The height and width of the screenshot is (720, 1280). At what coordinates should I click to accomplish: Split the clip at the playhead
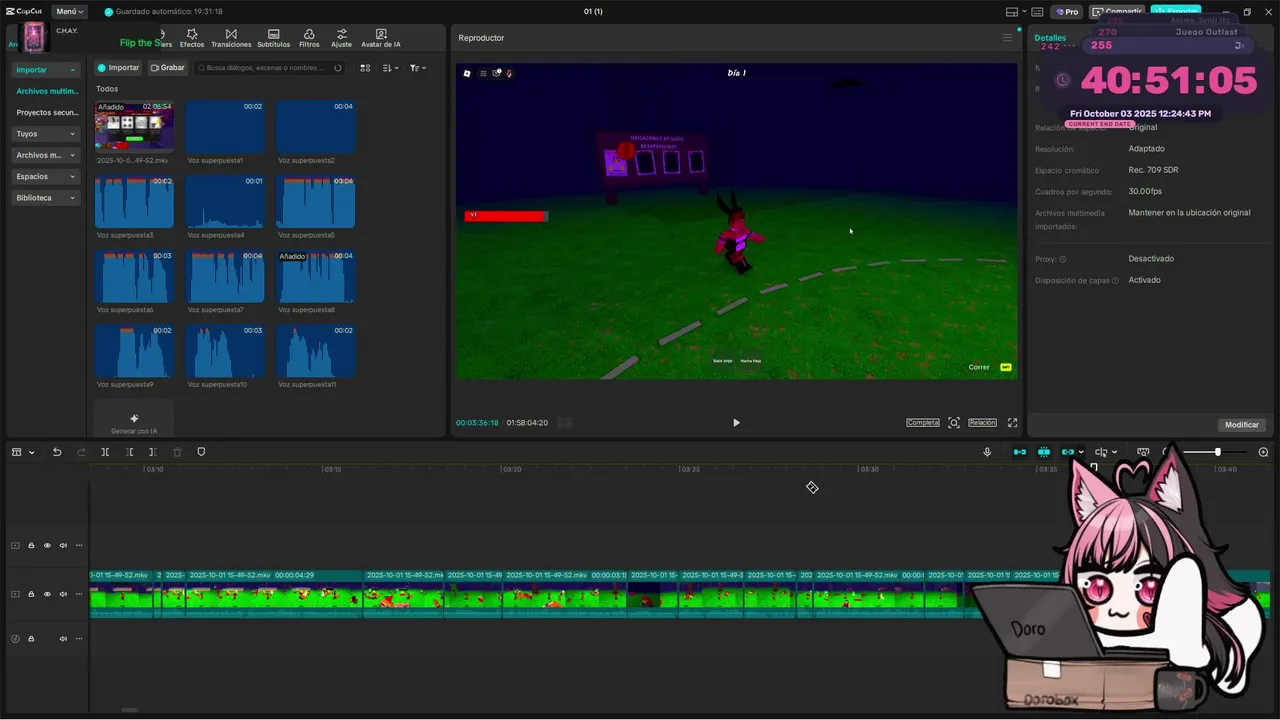[x=105, y=452]
